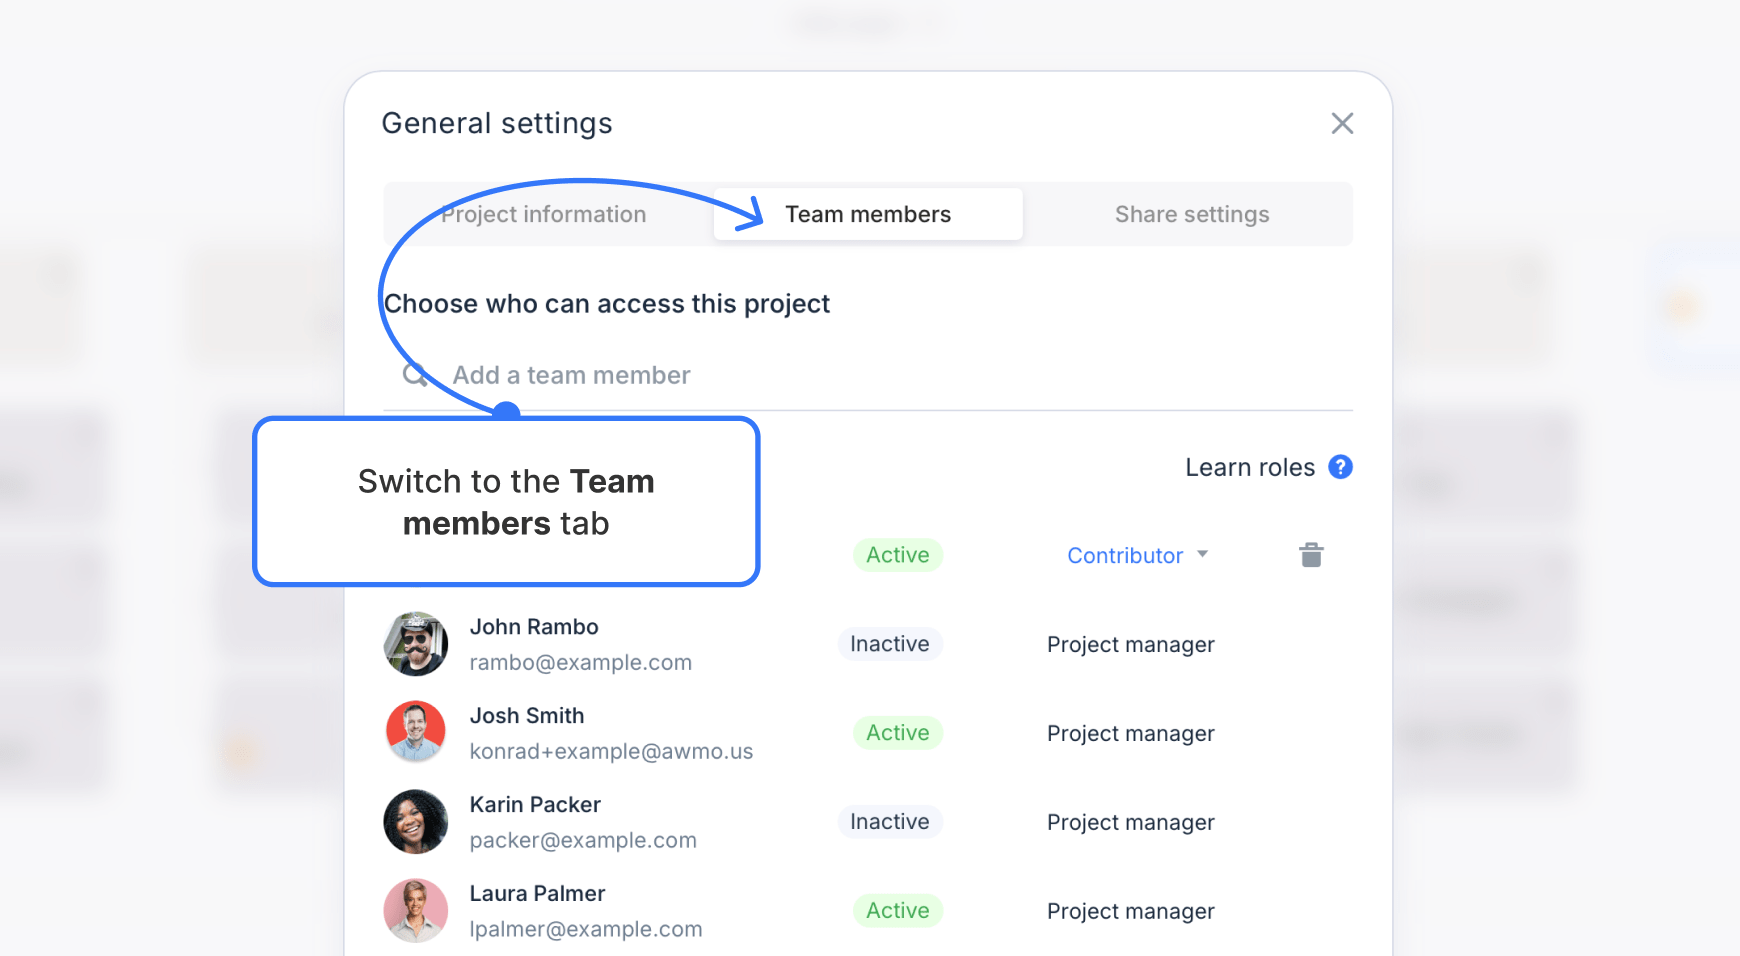Click the search icon beside Add a team member
The height and width of the screenshot is (956, 1740).
coord(414,374)
